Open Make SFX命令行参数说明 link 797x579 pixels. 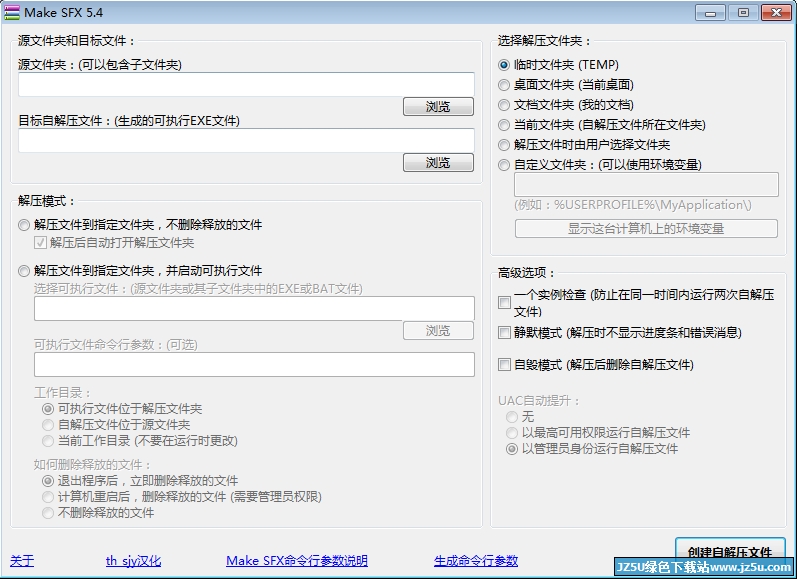pos(297,560)
